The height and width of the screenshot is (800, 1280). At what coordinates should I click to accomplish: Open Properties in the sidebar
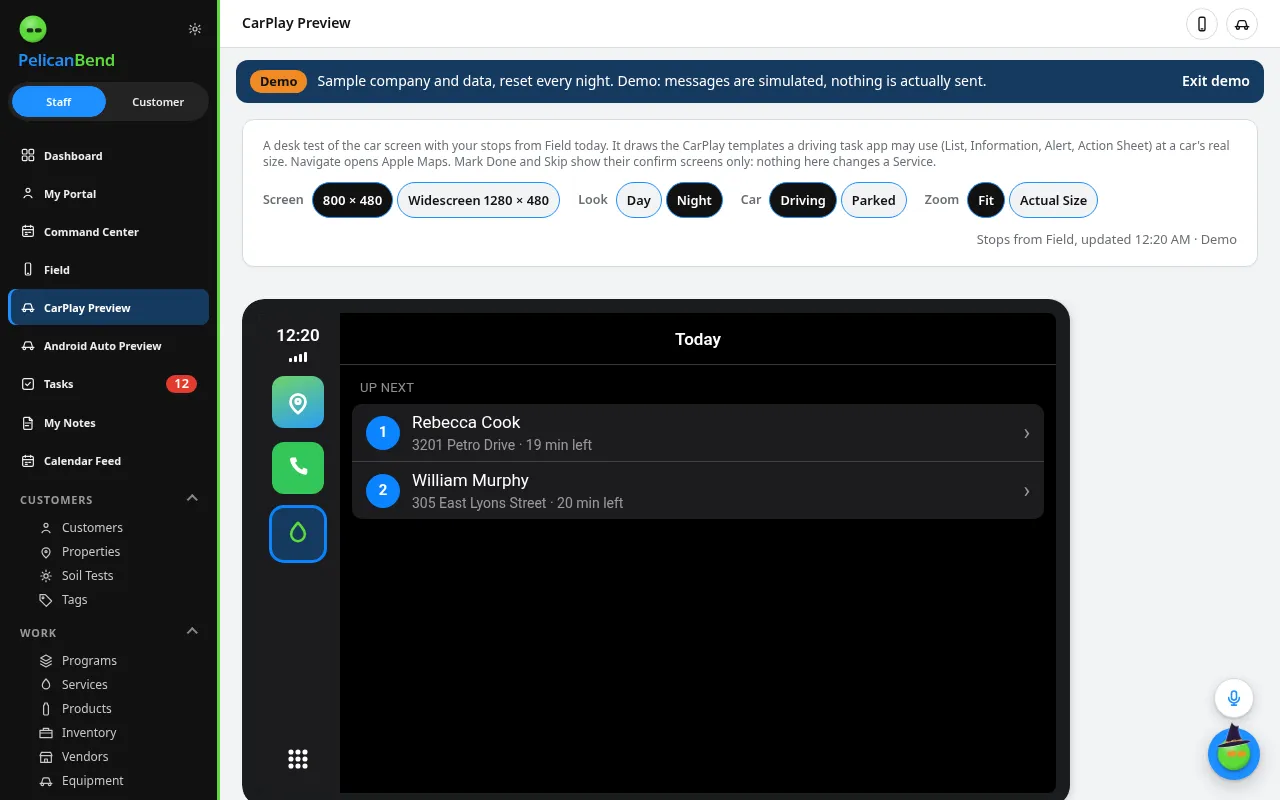click(x=90, y=552)
